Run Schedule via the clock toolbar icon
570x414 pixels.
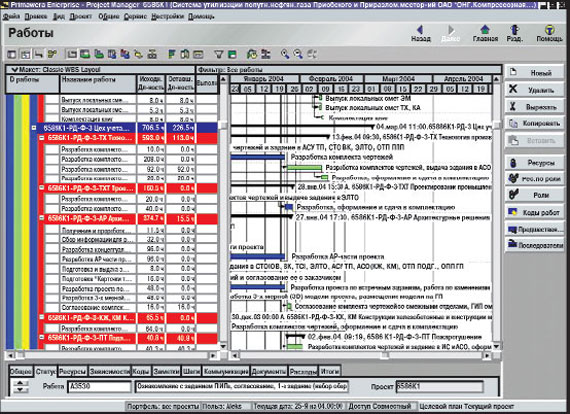point(252,55)
